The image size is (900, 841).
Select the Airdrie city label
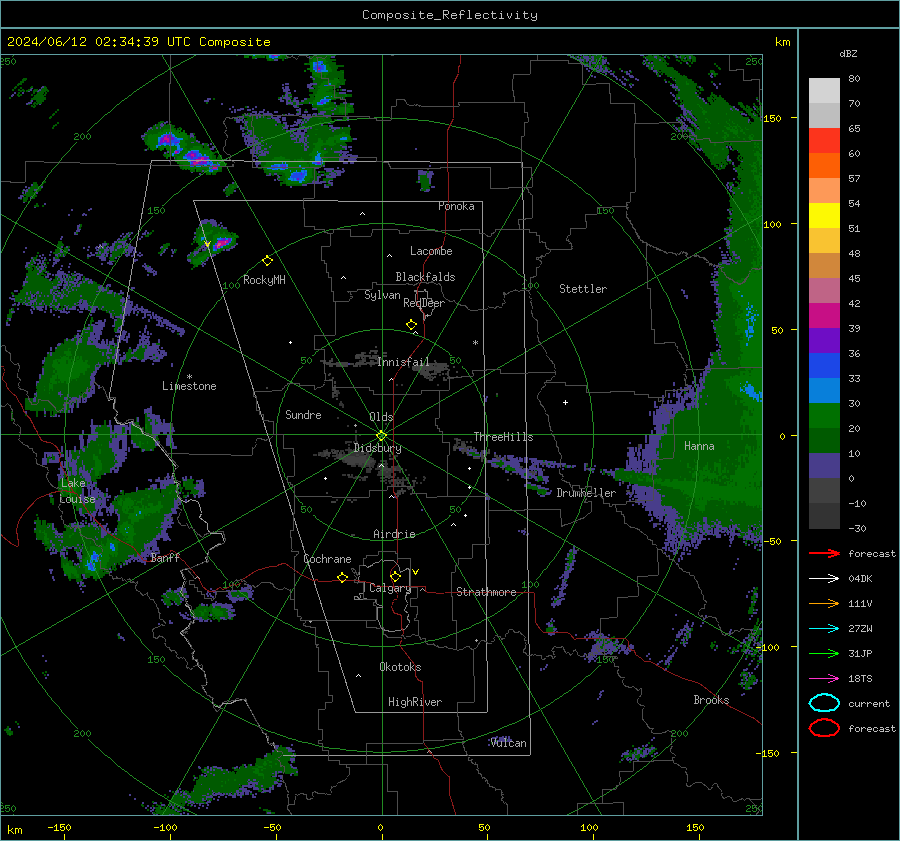(394, 534)
